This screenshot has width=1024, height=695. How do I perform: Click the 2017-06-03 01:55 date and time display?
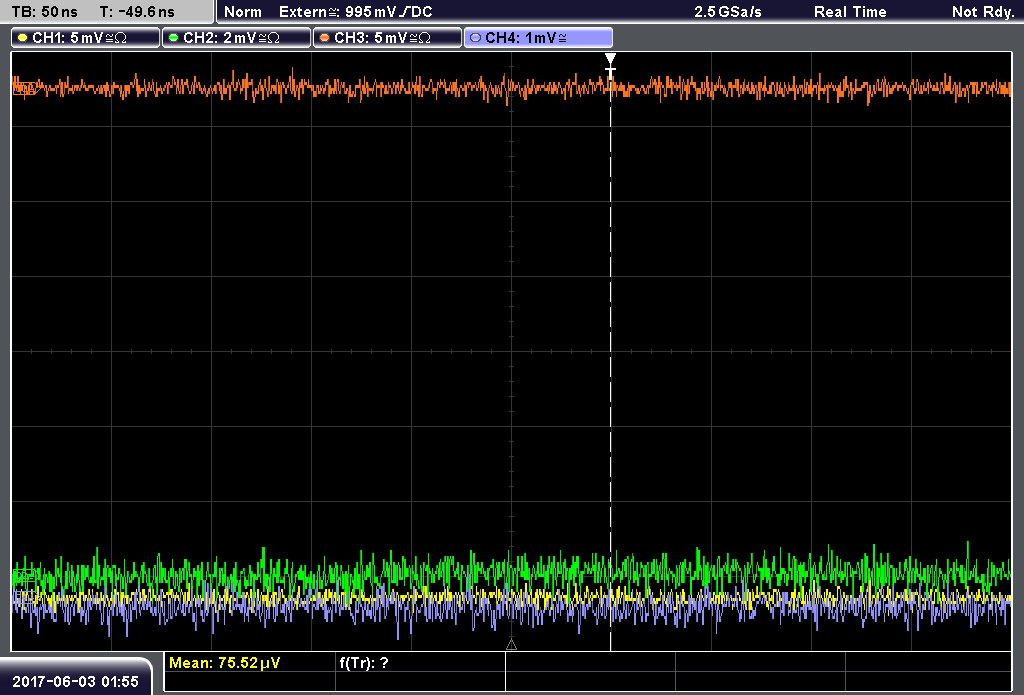(x=76, y=681)
